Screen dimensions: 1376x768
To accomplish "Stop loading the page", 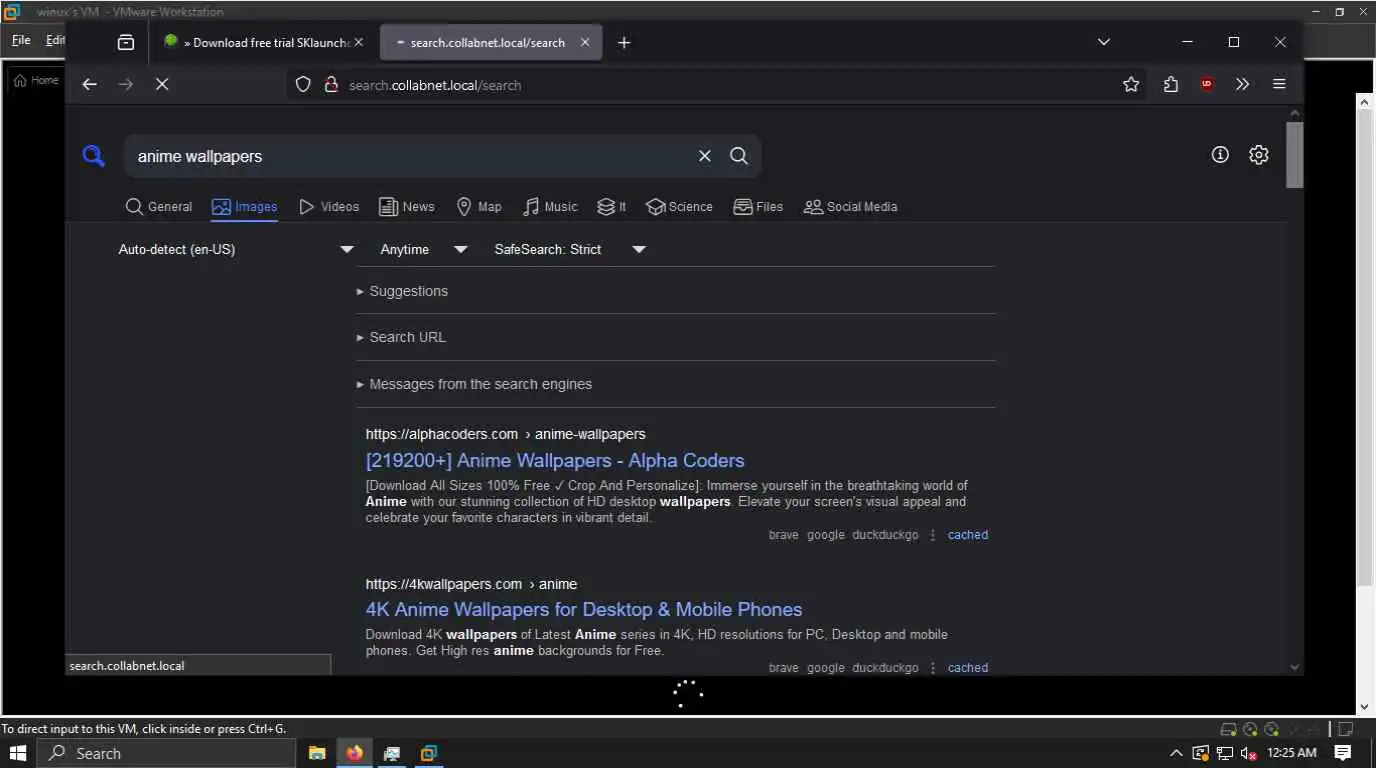I will [162, 85].
